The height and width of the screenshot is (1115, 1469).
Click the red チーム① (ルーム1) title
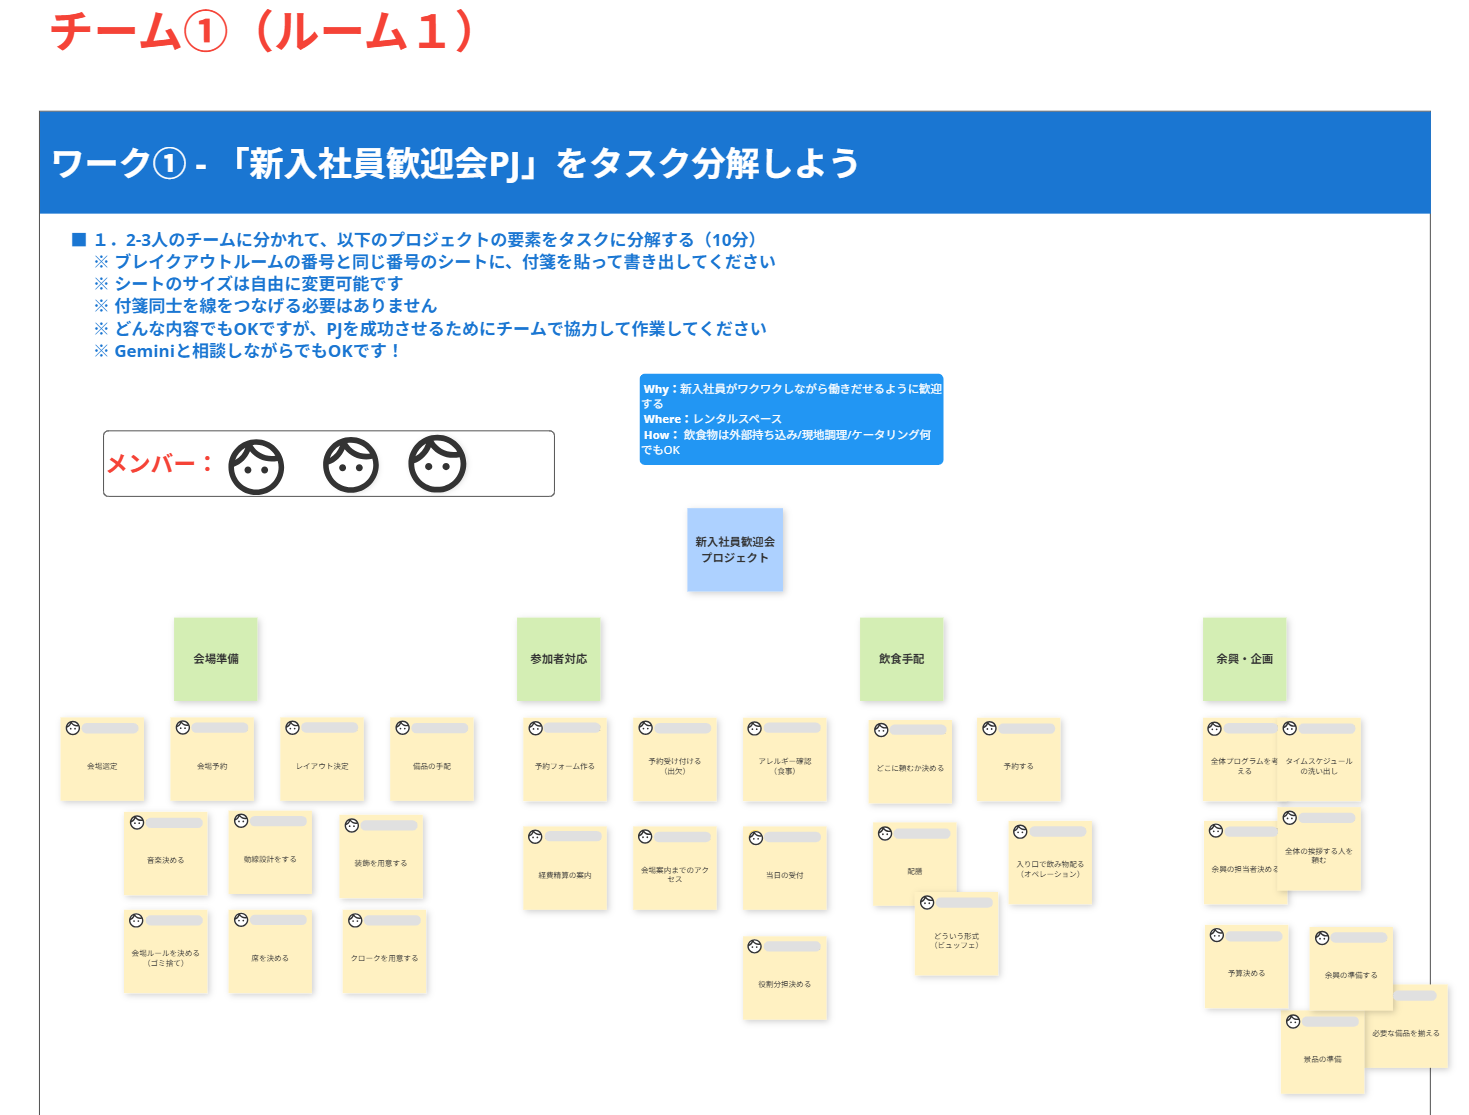[262, 32]
